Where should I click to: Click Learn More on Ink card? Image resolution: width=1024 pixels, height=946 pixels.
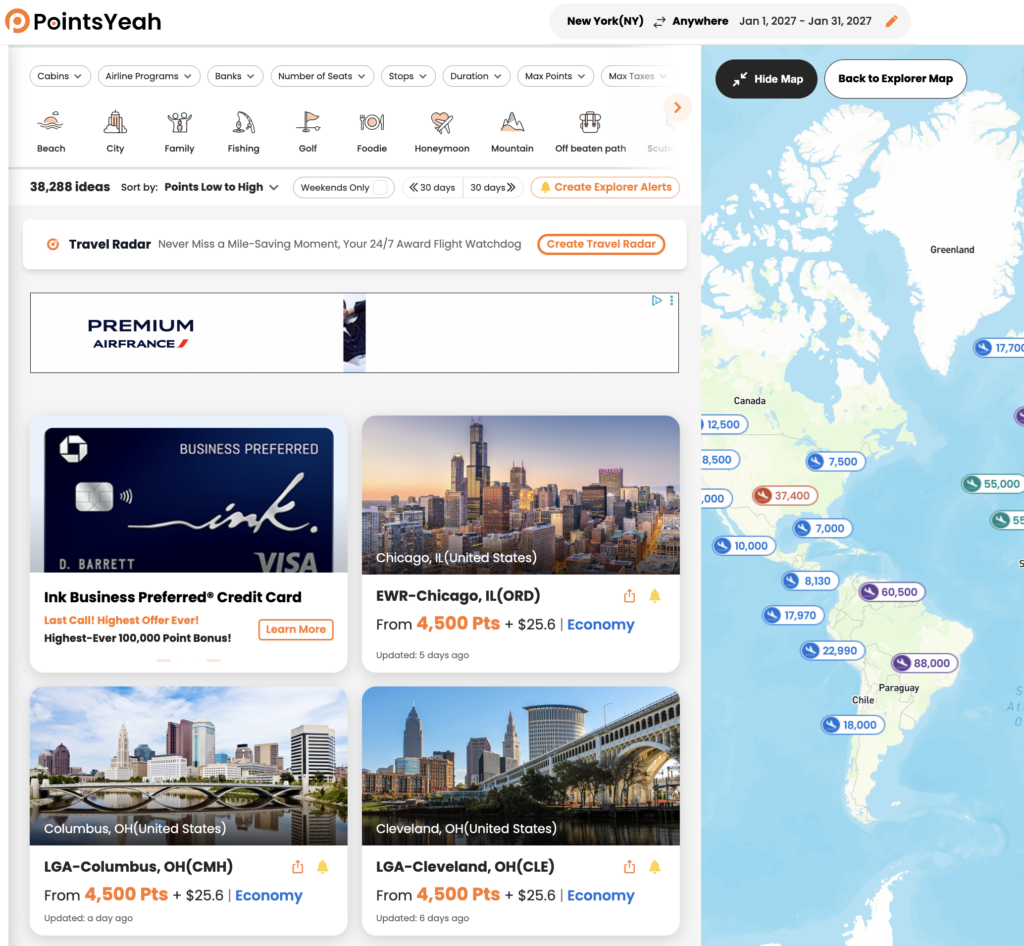[296, 629]
